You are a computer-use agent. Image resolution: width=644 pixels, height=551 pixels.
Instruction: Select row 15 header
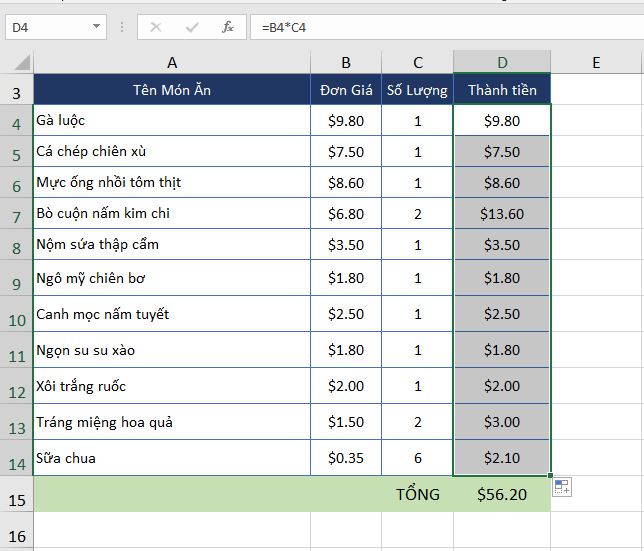16,494
